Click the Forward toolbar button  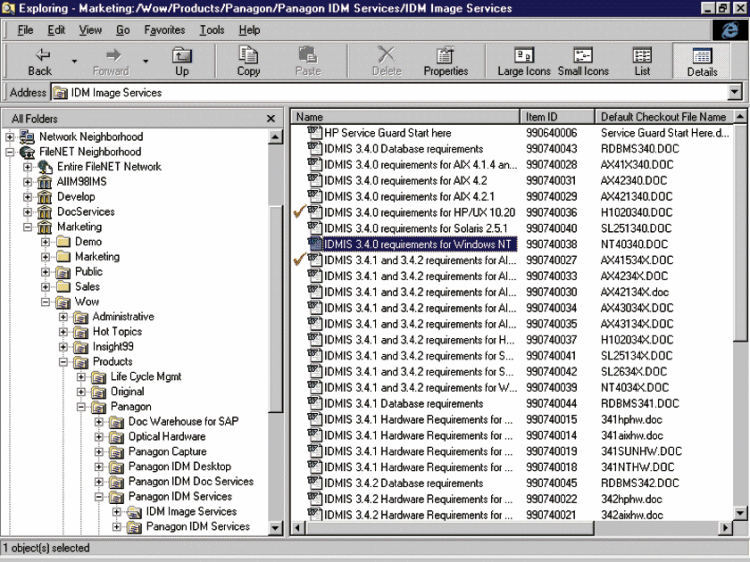pos(111,62)
